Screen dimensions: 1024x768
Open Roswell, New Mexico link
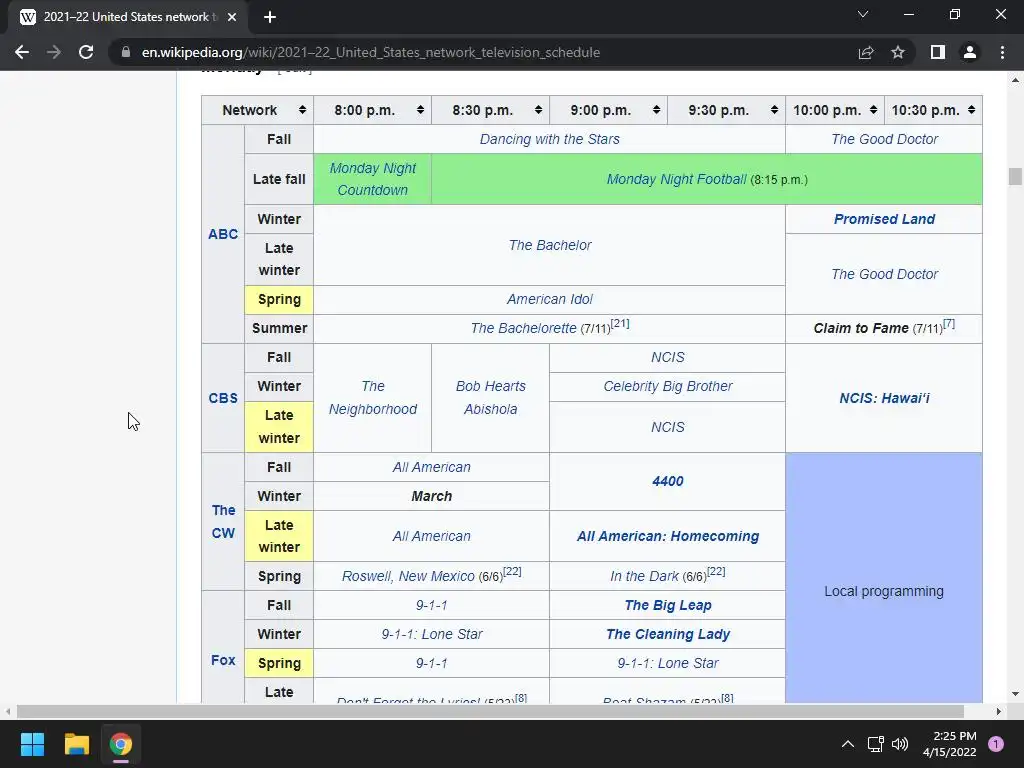[x=408, y=576]
